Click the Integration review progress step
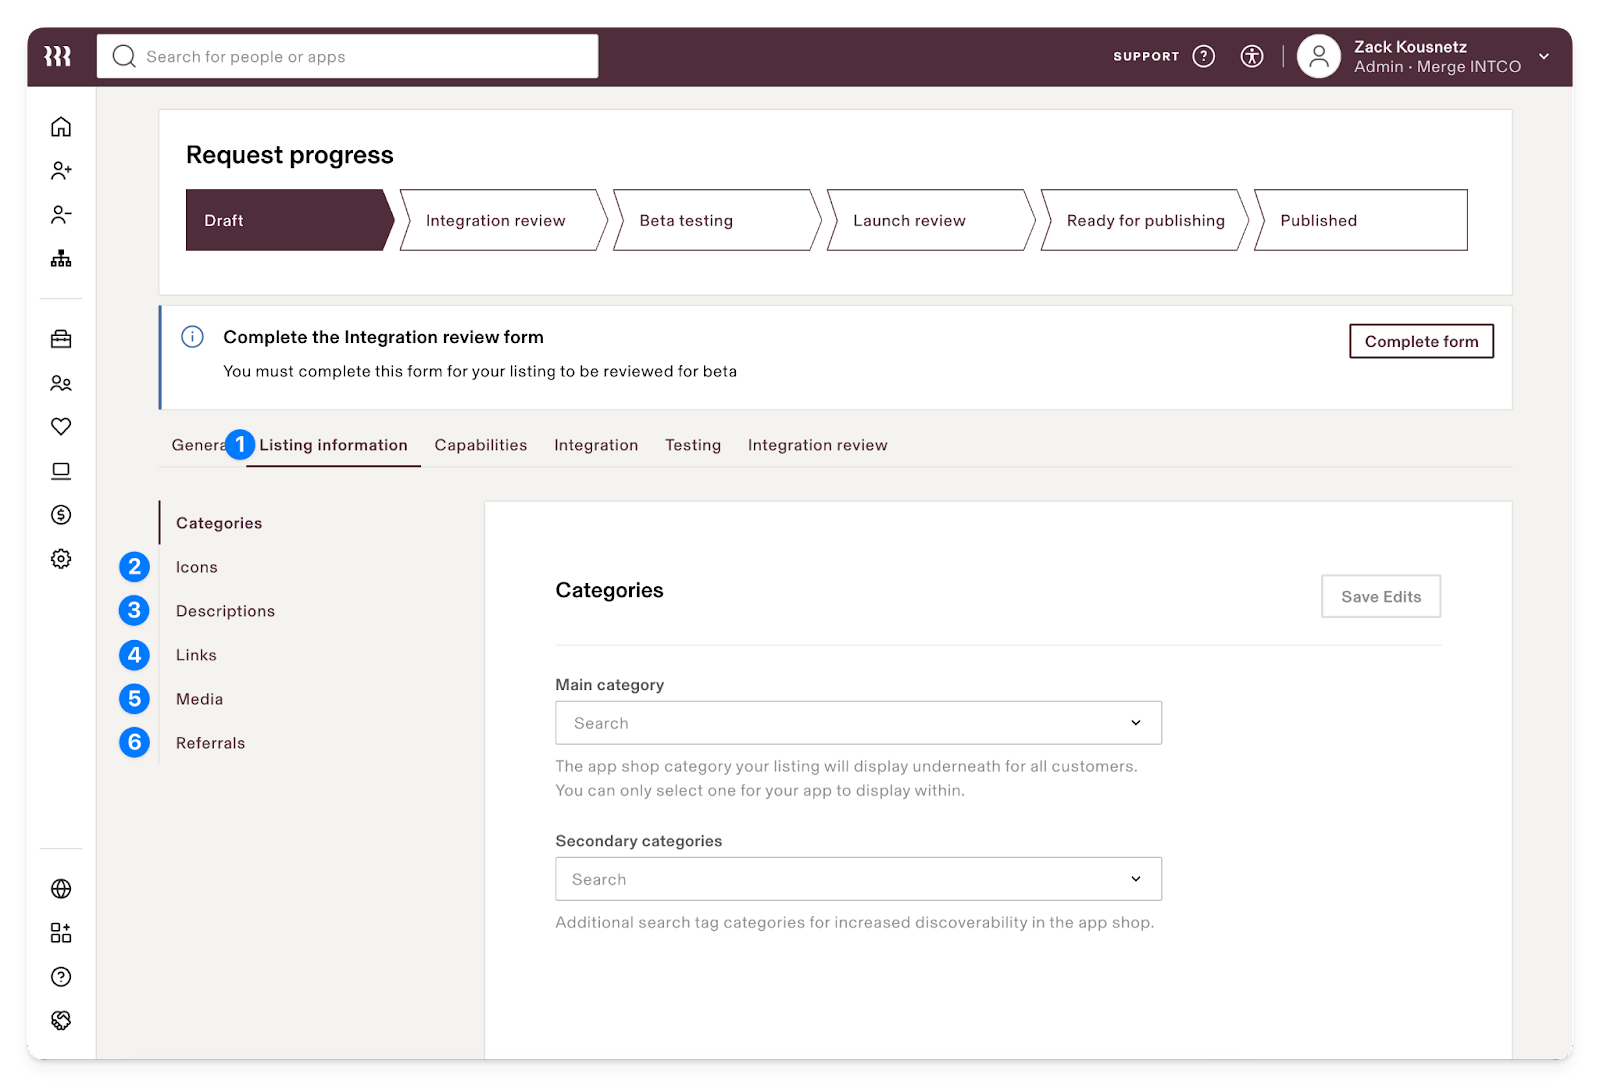 tap(503, 220)
